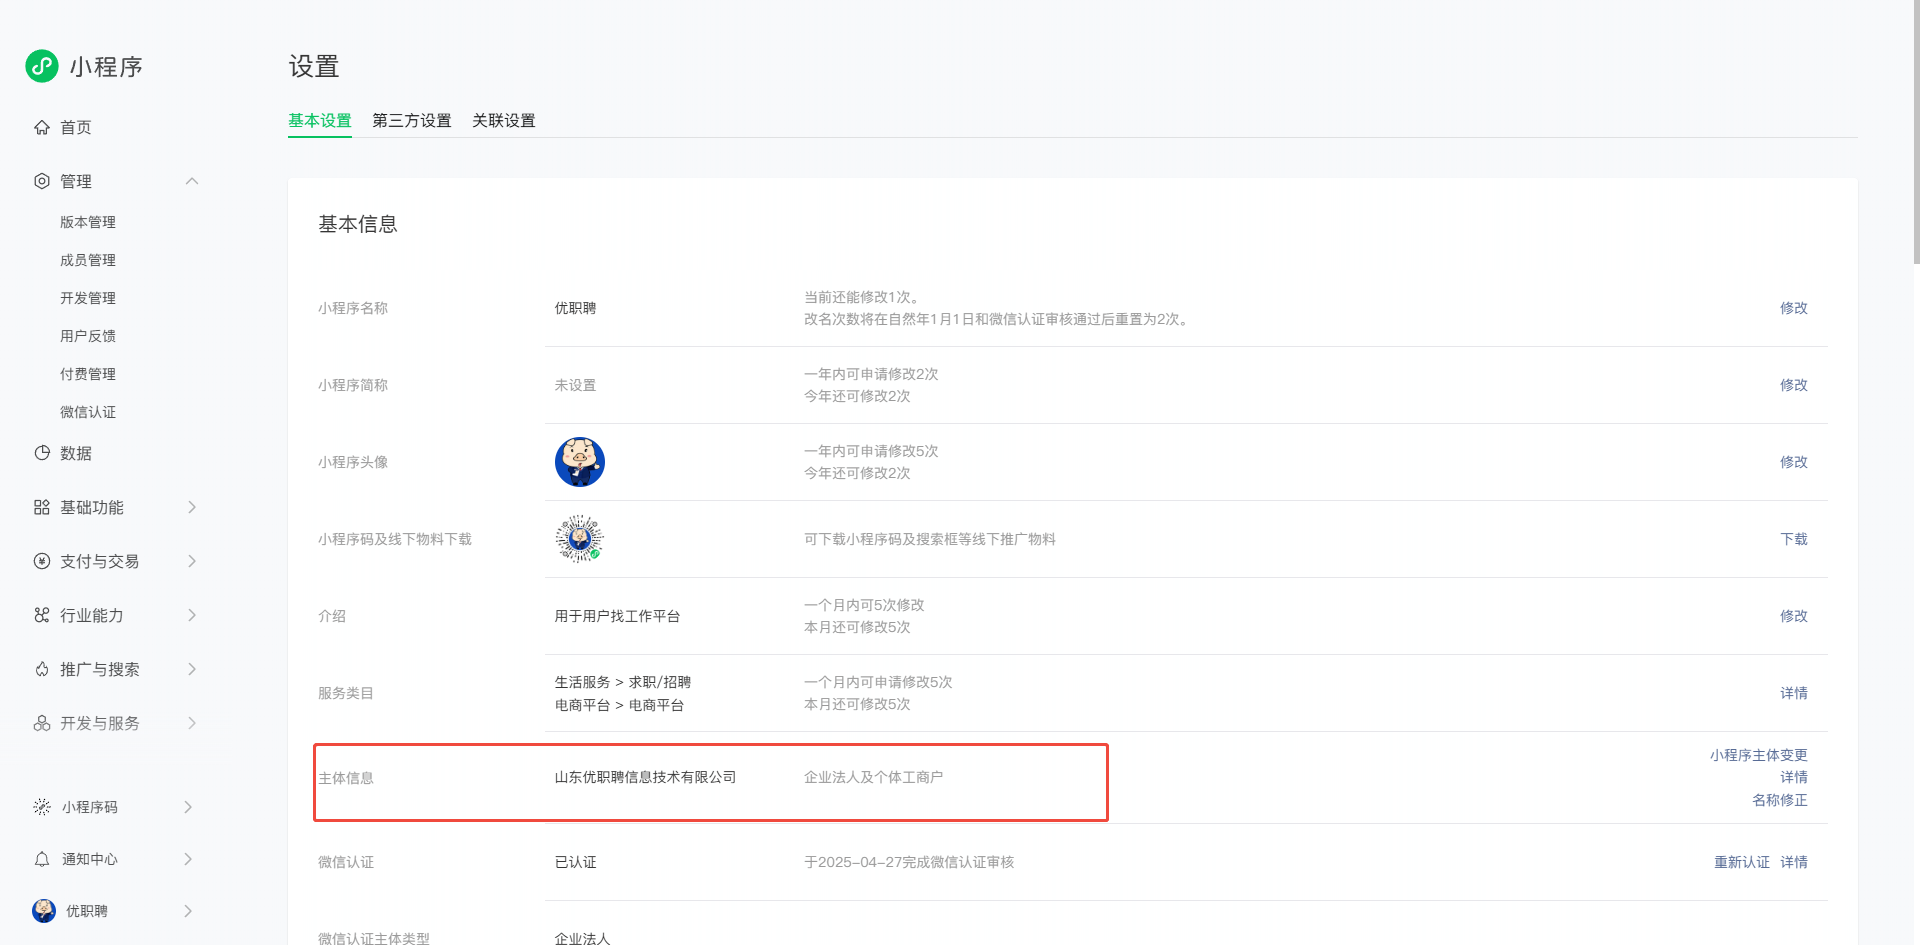Image resolution: width=1920 pixels, height=945 pixels.
Task: Go to 首页 in the sidebar
Action: click(76, 127)
